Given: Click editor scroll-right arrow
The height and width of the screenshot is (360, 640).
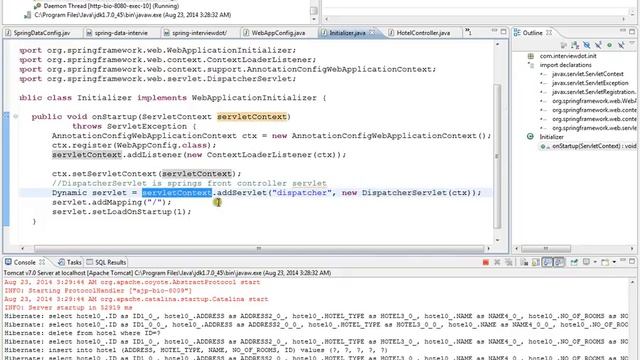Looking at the screenshot, I should (x=489, y=248).
